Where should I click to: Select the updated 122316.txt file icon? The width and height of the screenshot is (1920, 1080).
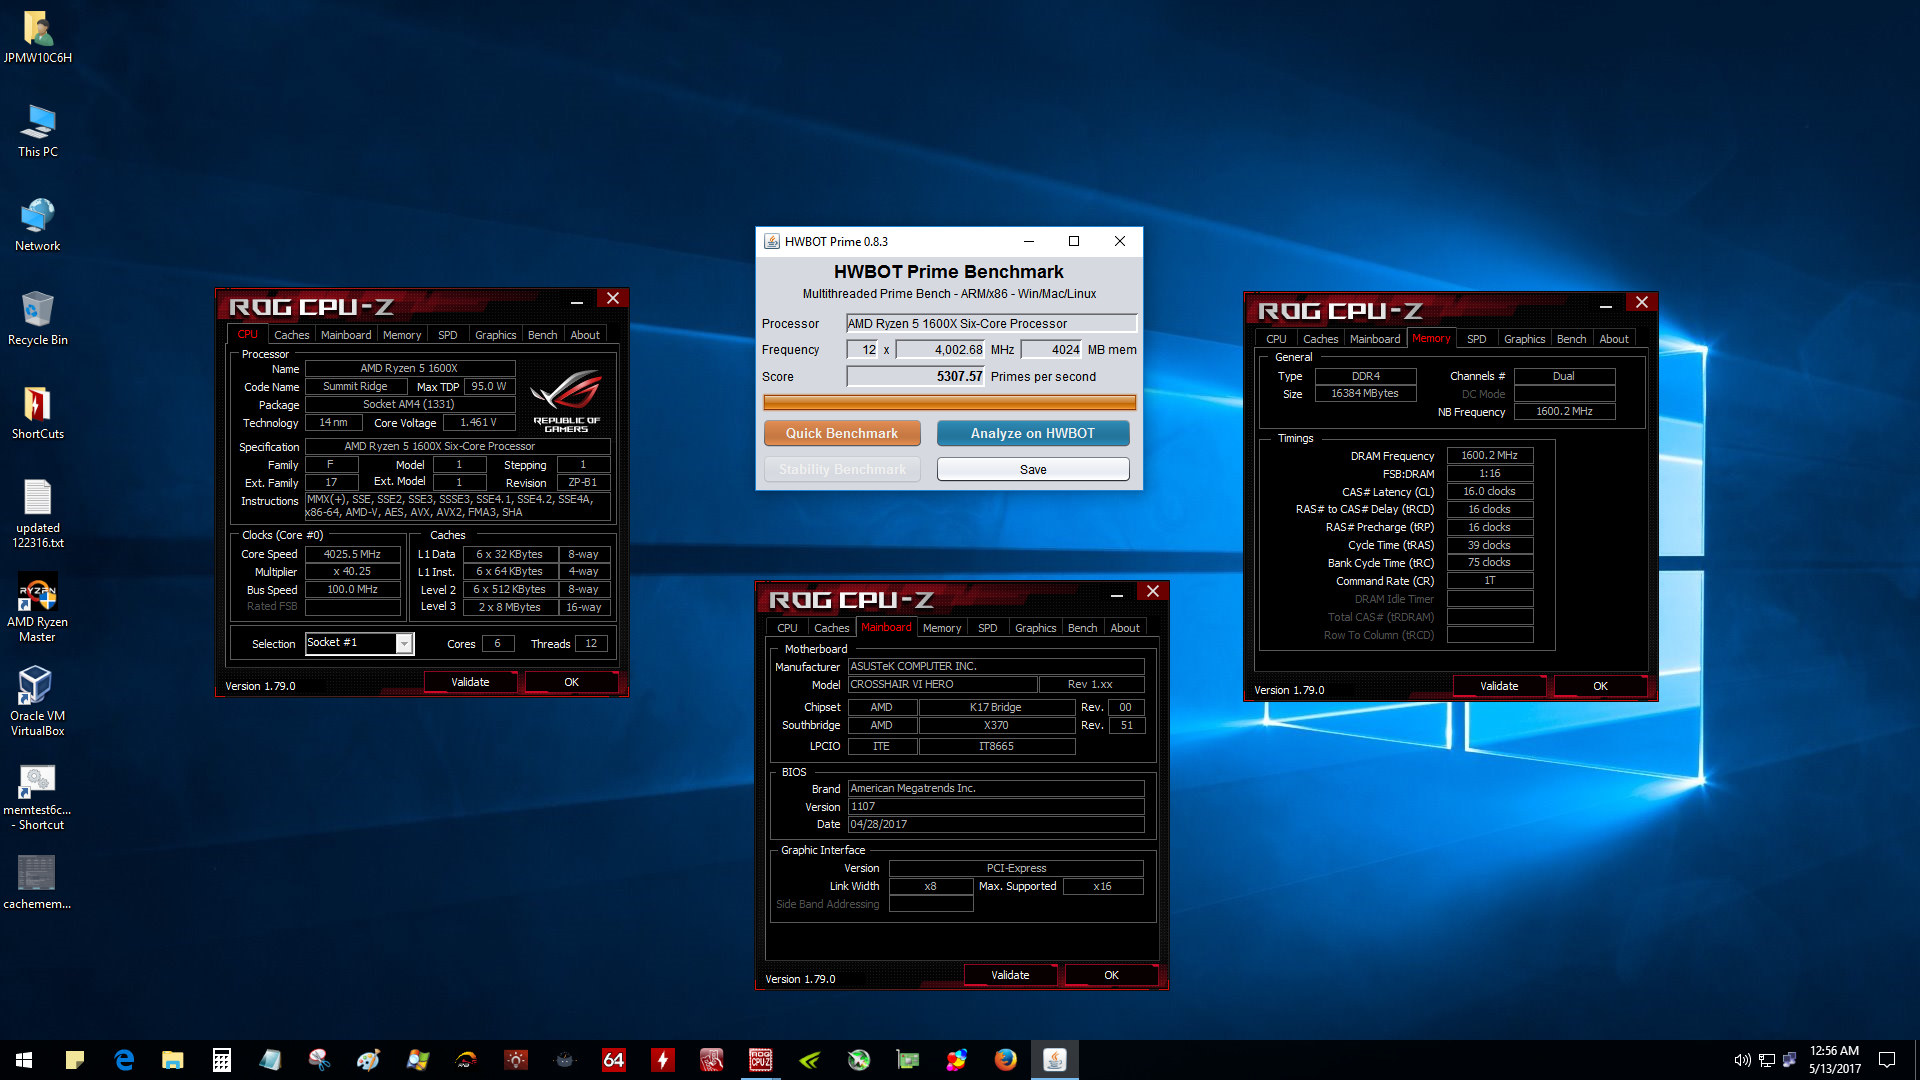[37, 514]
